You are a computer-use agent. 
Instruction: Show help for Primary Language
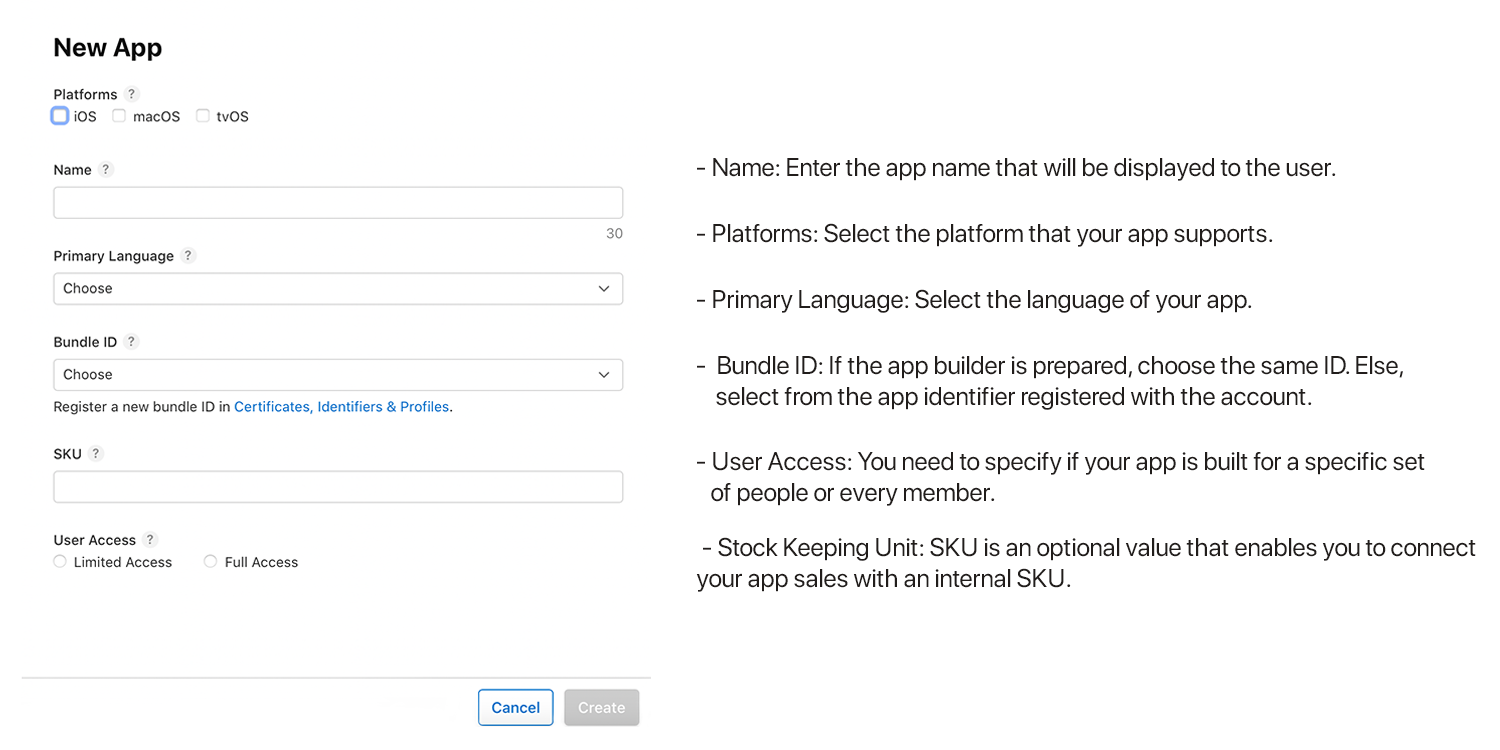(x=189, y=256)
